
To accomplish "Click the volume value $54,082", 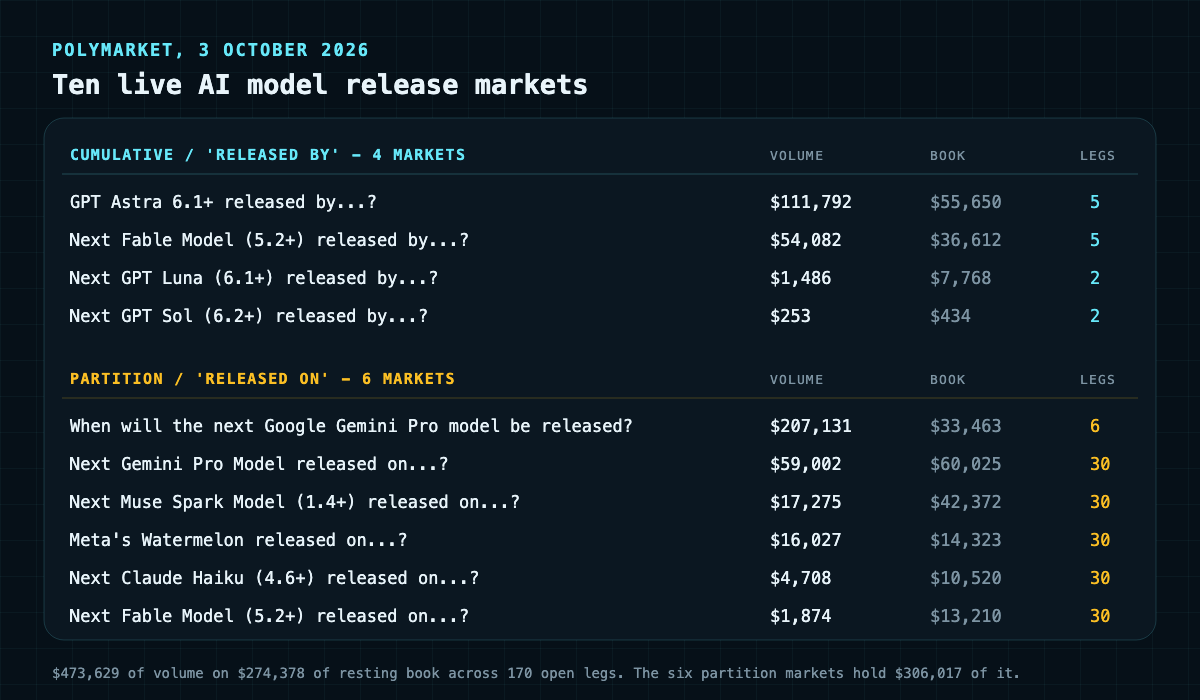I will pos(806,240).
